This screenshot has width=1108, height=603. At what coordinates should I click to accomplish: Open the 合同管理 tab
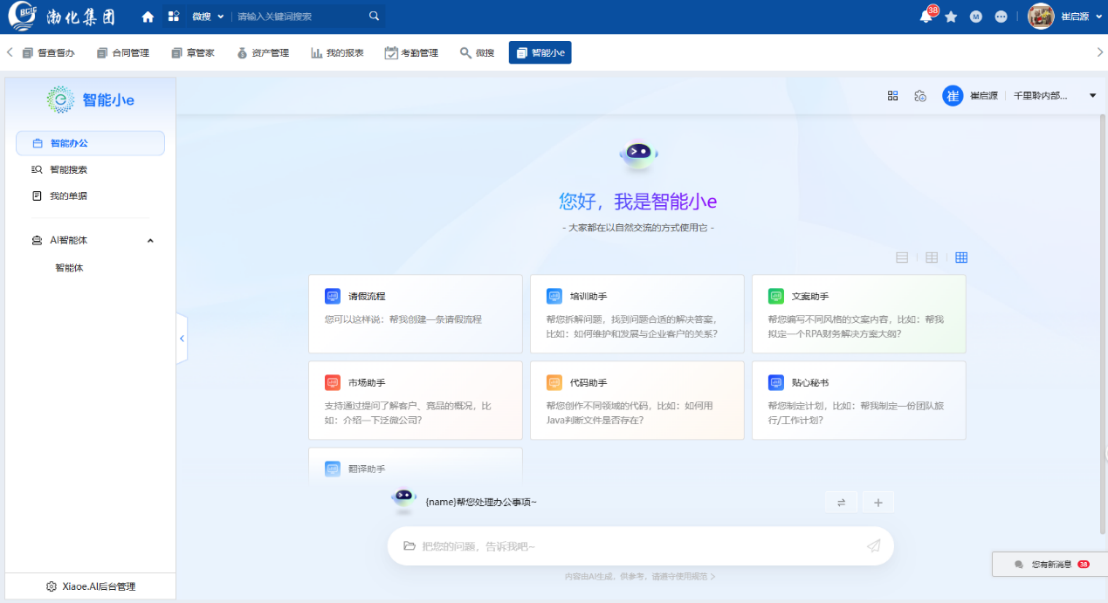tap(123, 53)
